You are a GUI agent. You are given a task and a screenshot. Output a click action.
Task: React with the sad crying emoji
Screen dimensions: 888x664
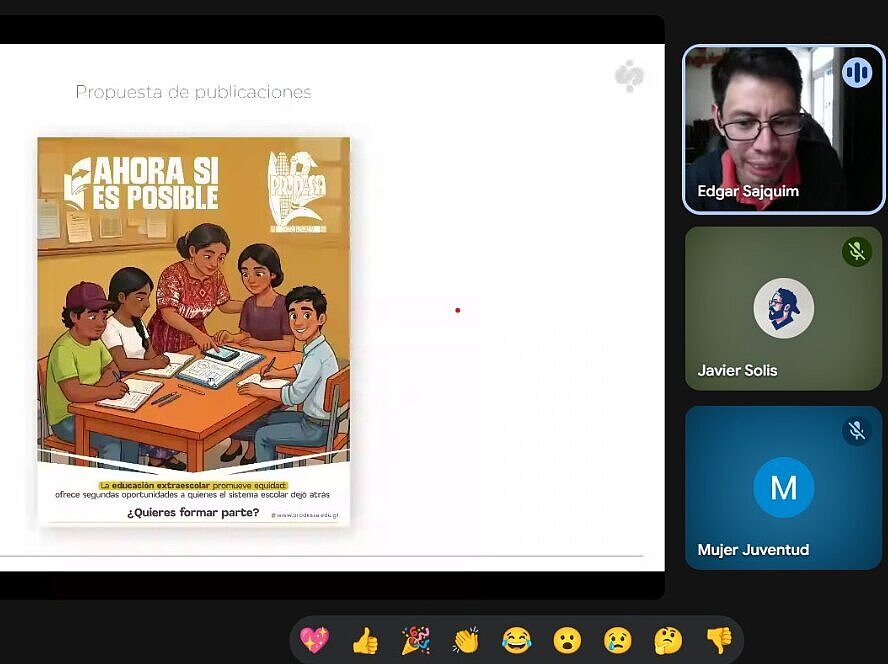click(x=617, y=640)
